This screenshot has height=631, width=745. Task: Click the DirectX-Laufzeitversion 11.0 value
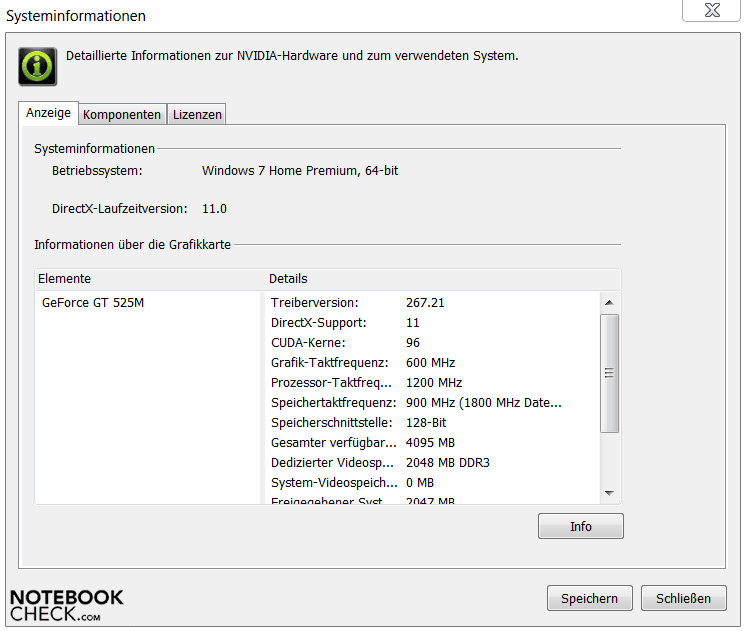pyautogui.click(x=214, y=209)
